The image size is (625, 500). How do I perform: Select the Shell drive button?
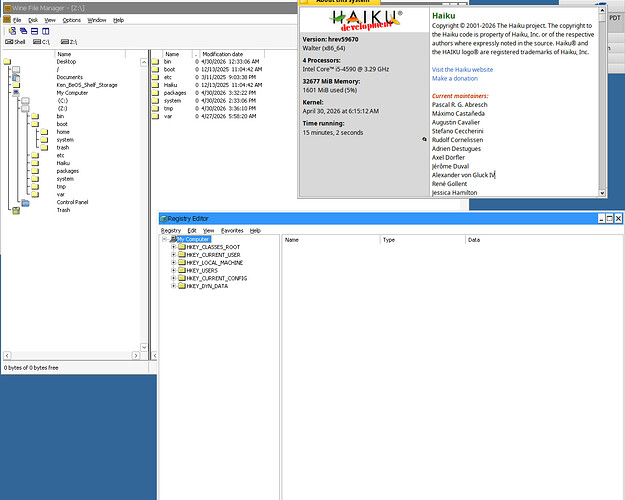tap(15, 42)
